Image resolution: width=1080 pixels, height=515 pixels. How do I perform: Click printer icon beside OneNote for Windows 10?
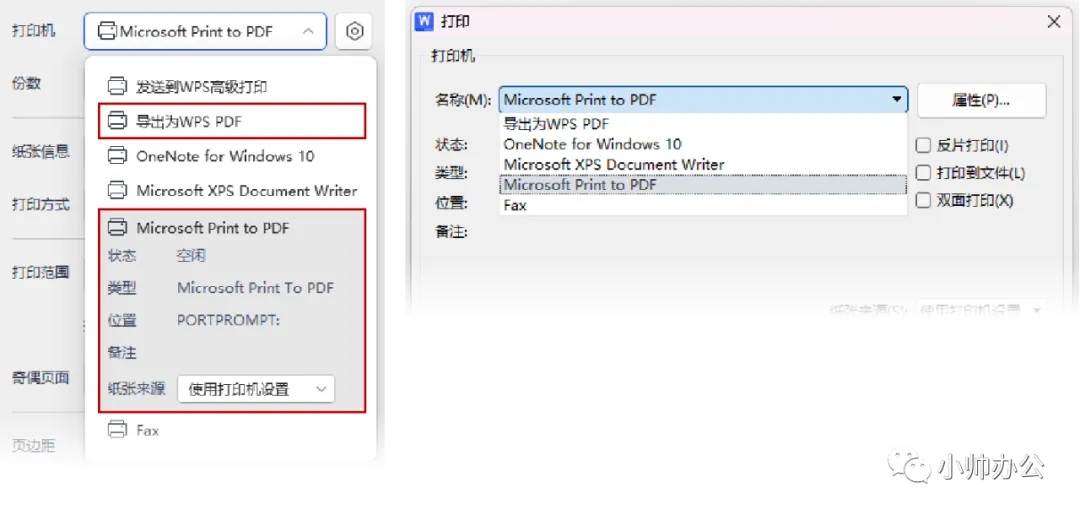(x=118, y=156)
